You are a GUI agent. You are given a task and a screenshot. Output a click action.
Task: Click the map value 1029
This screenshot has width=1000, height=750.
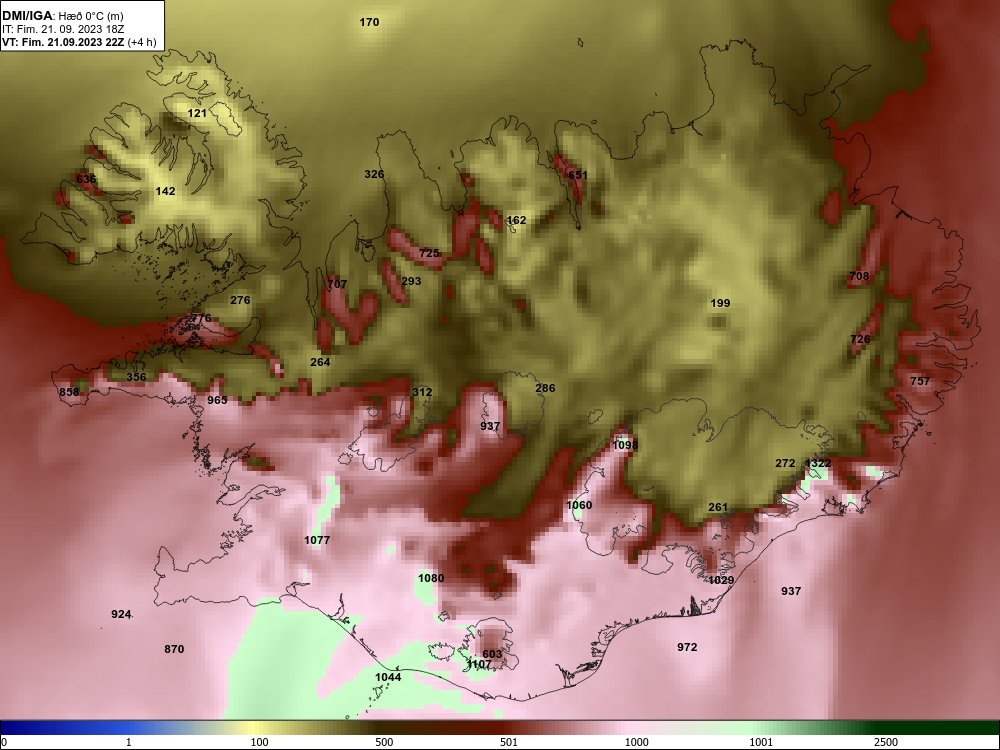[721, 580]
